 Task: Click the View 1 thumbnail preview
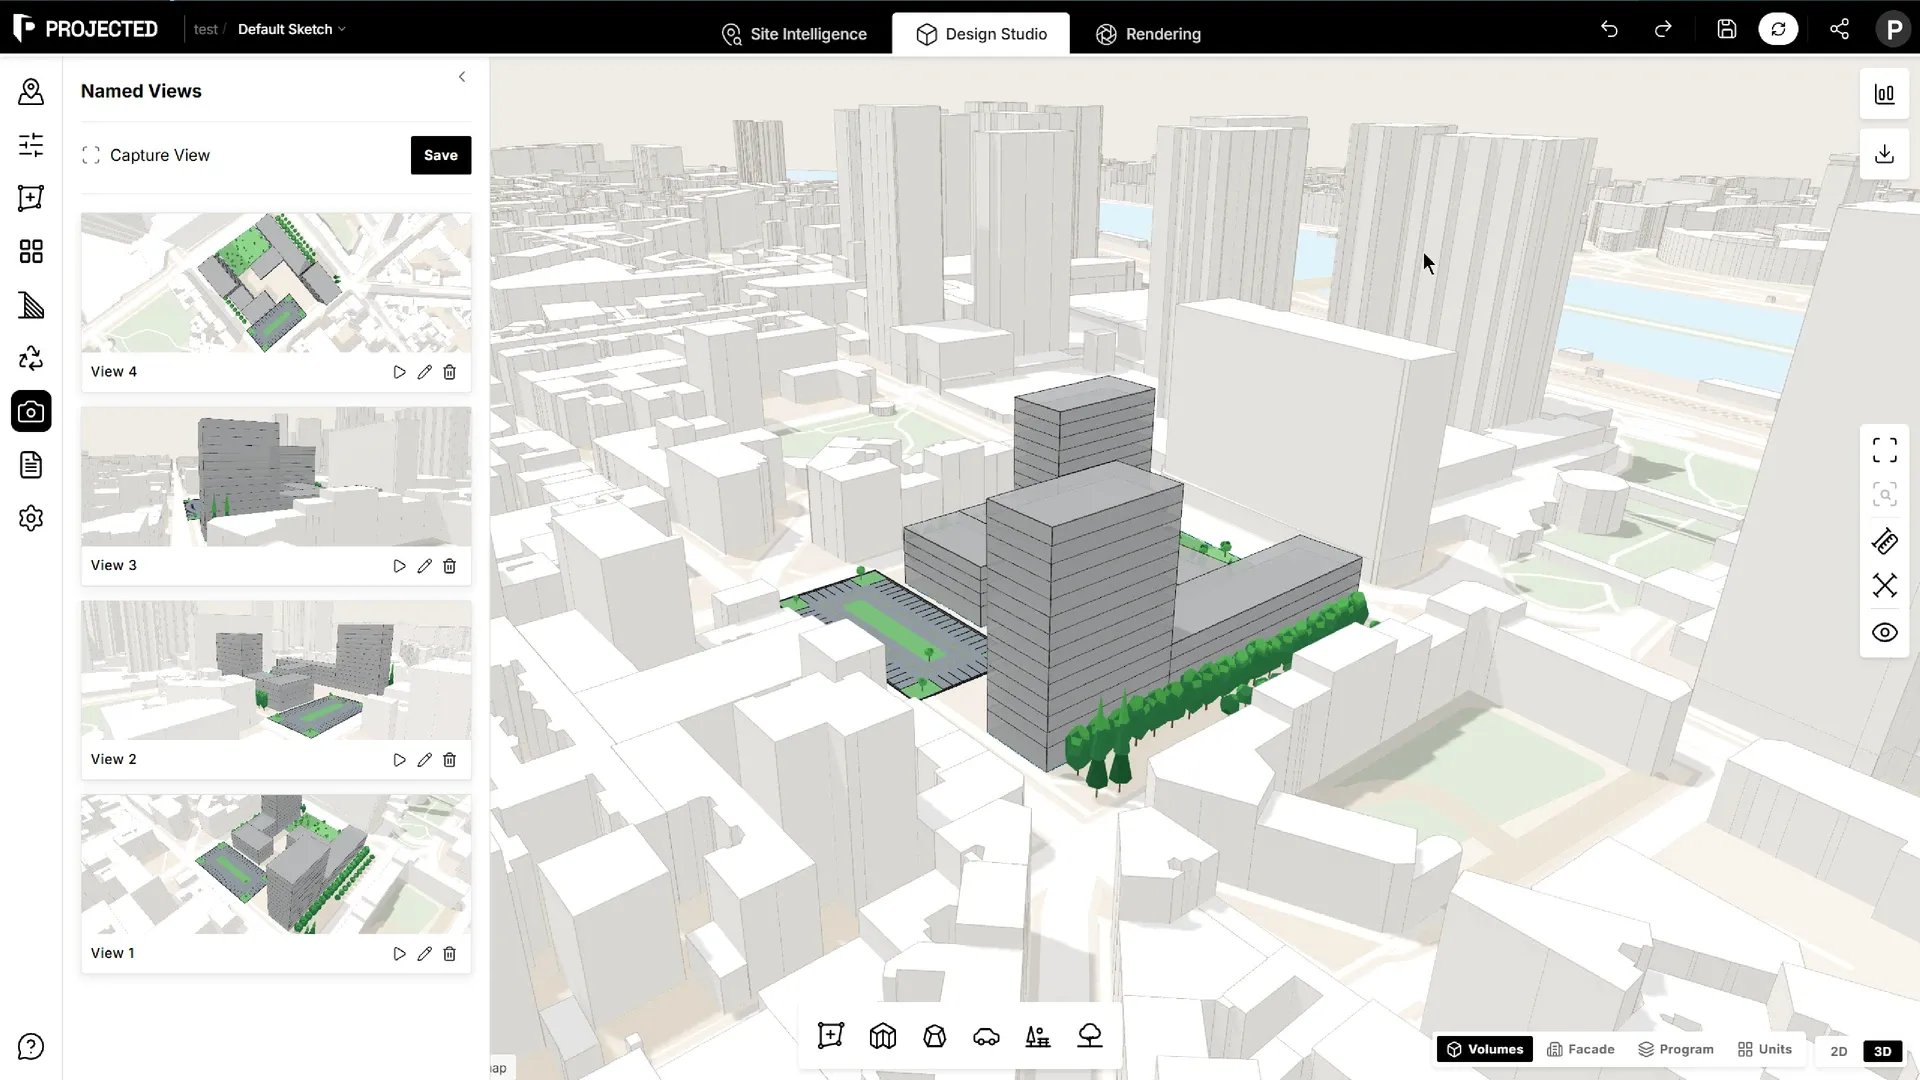[276, 864]
